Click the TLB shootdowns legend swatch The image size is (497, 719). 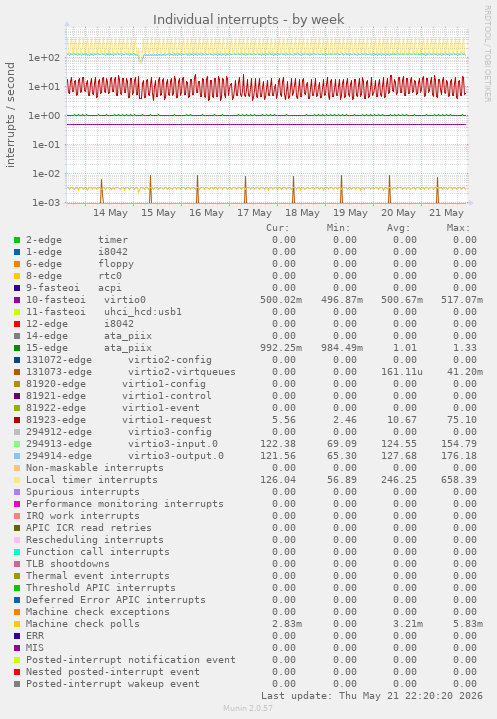coord(17,564)
